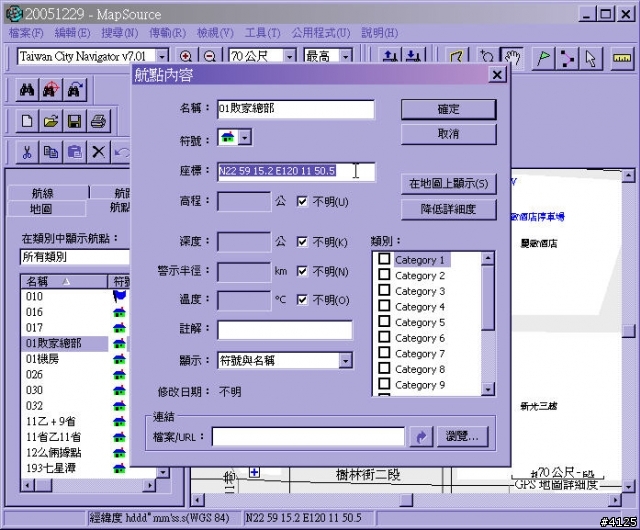The height and width of the screenshot is (530, 640).
Task: Click the save floppy disk icon
Action: click(x=75, y=121)
